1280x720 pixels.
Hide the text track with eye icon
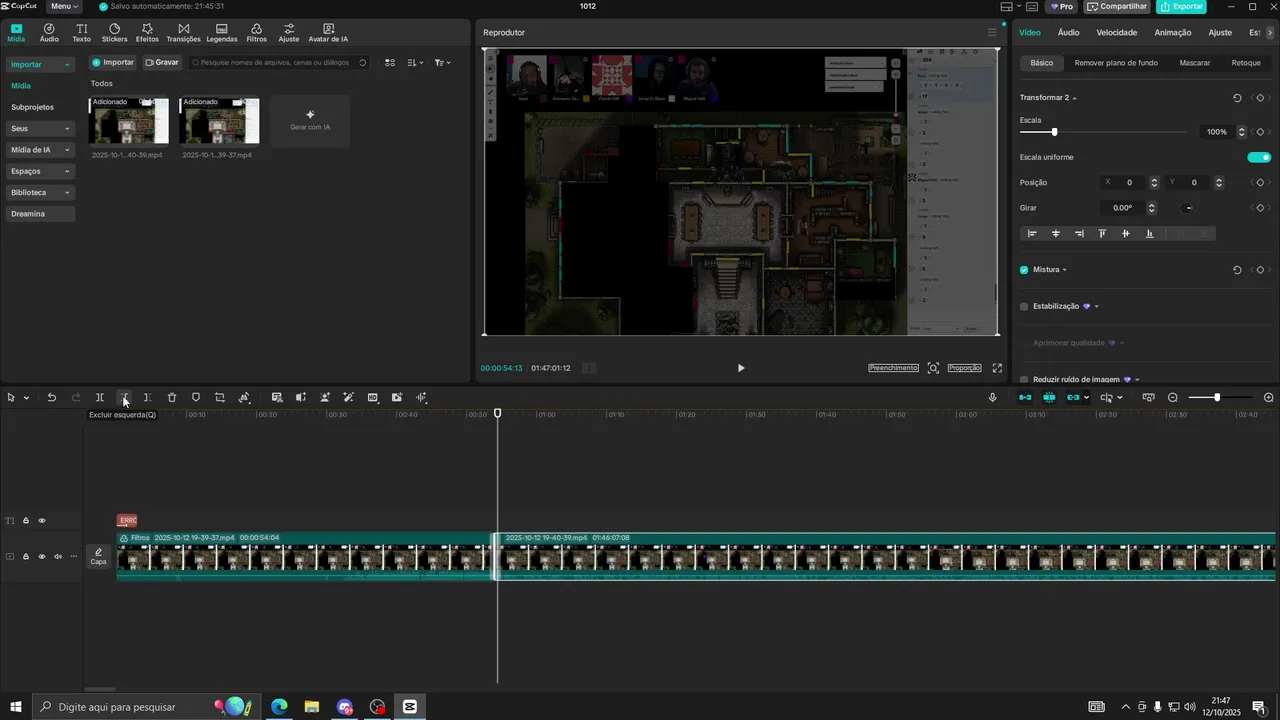(x=42, y=521)
